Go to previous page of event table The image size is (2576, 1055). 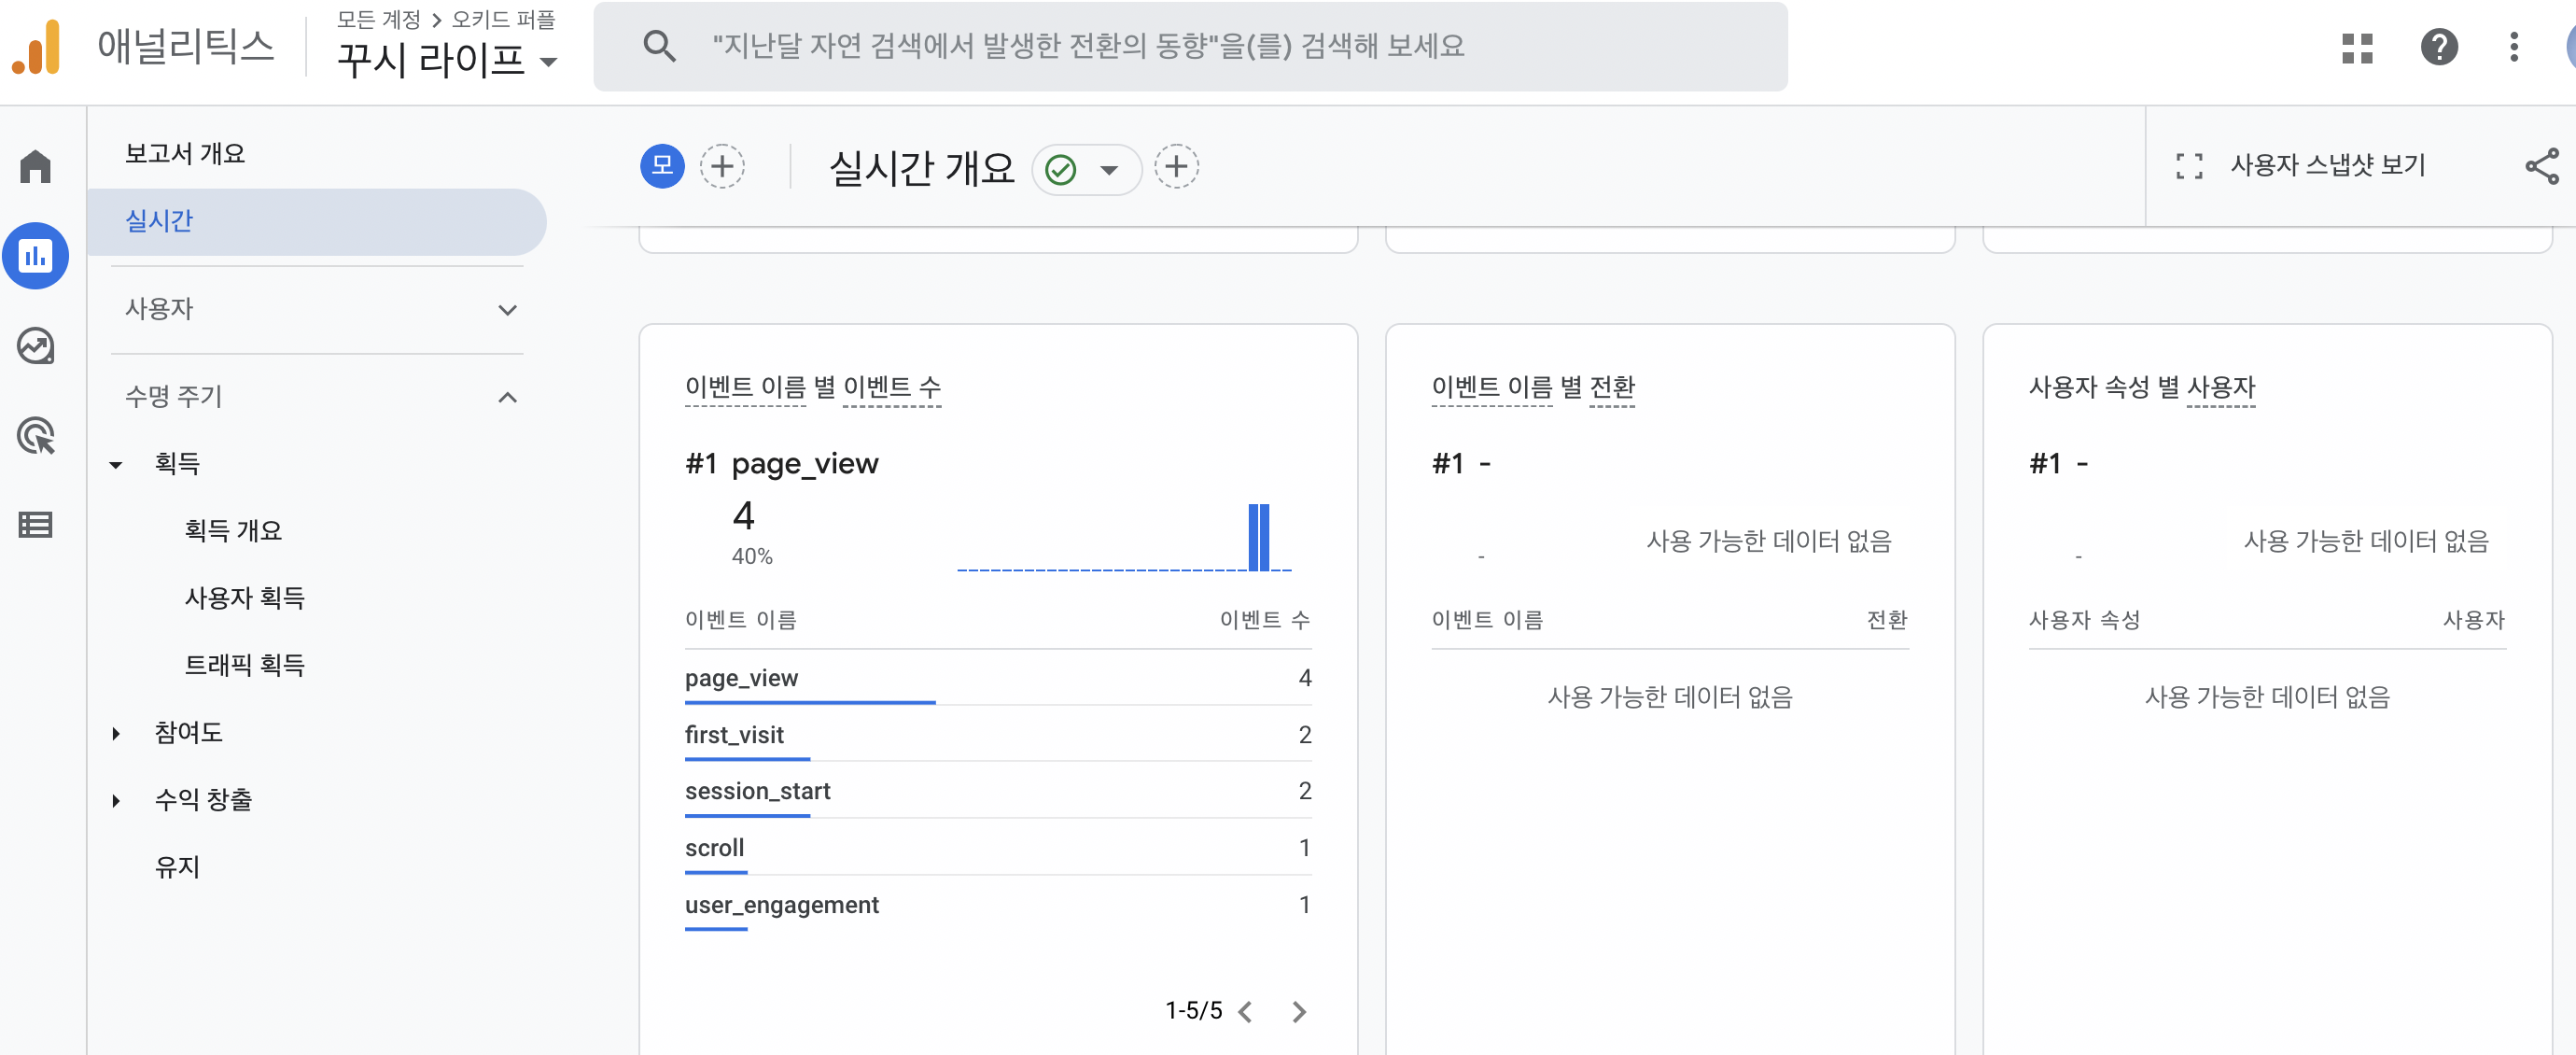click(1245, 1012)
